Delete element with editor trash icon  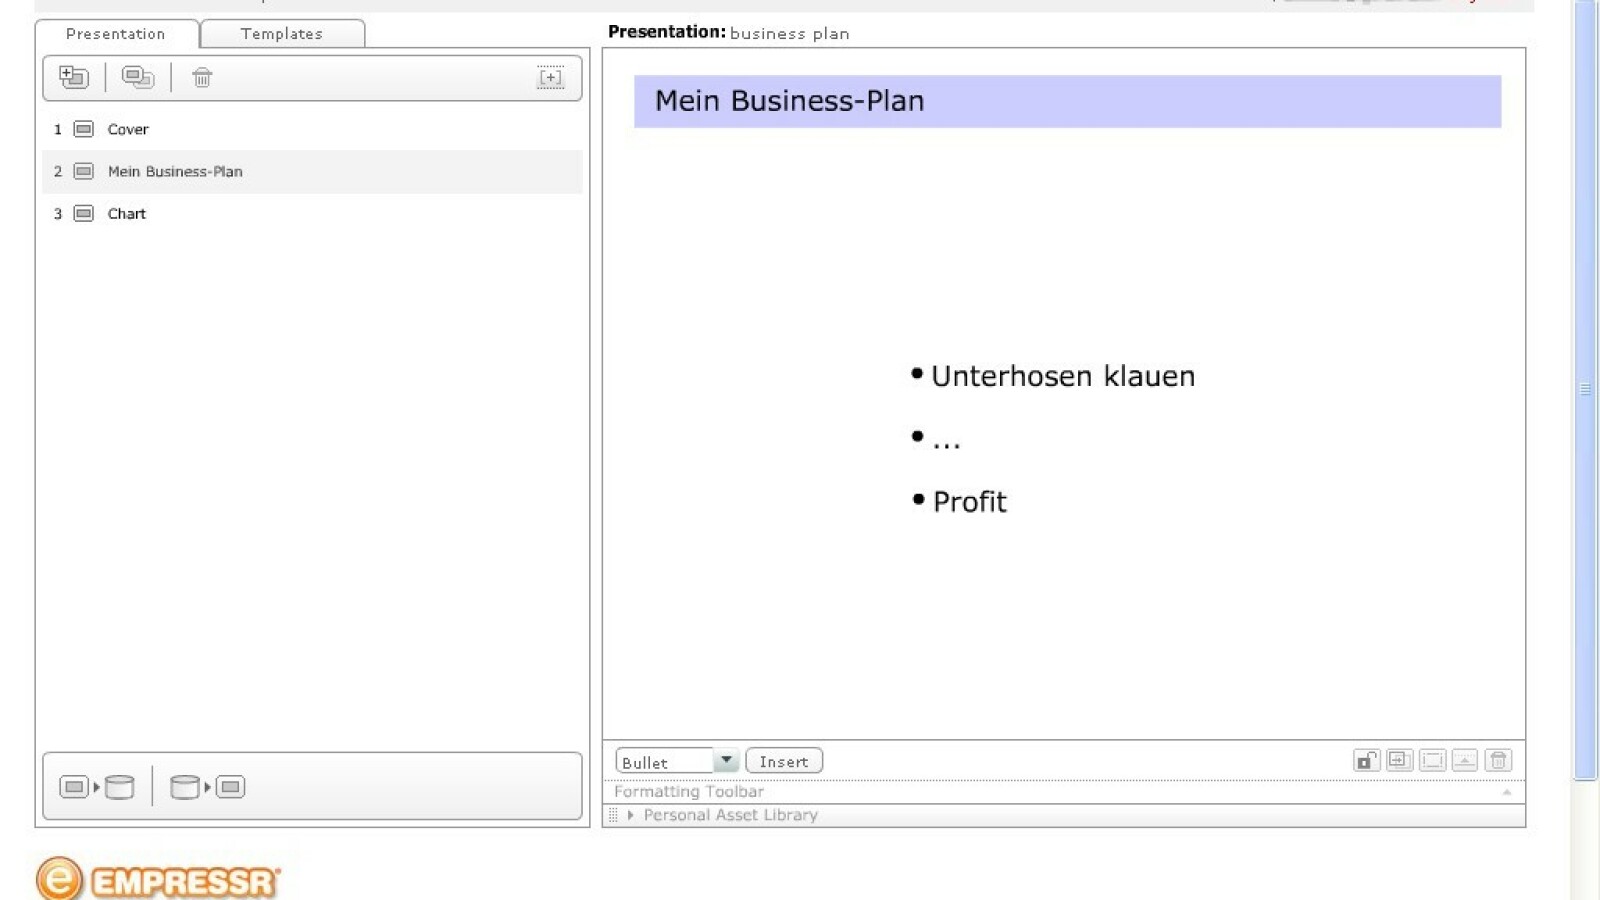pyautogui.click(x=1498, y=761)
